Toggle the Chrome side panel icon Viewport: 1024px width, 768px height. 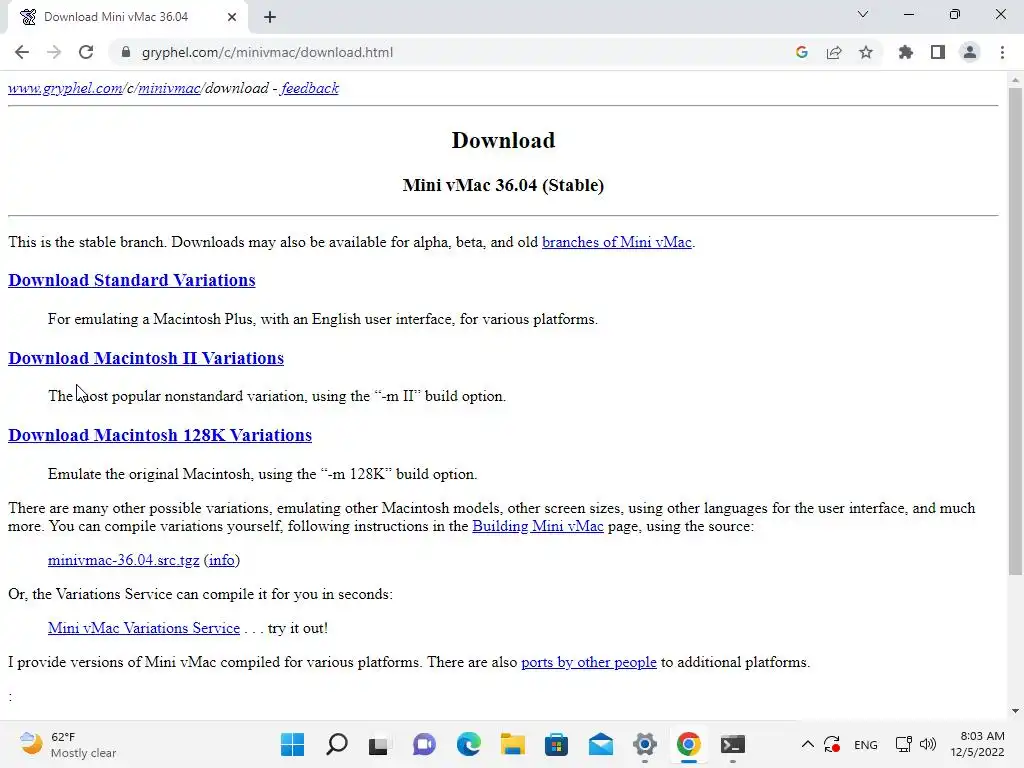pyautogui.click(x=938, y=52)
